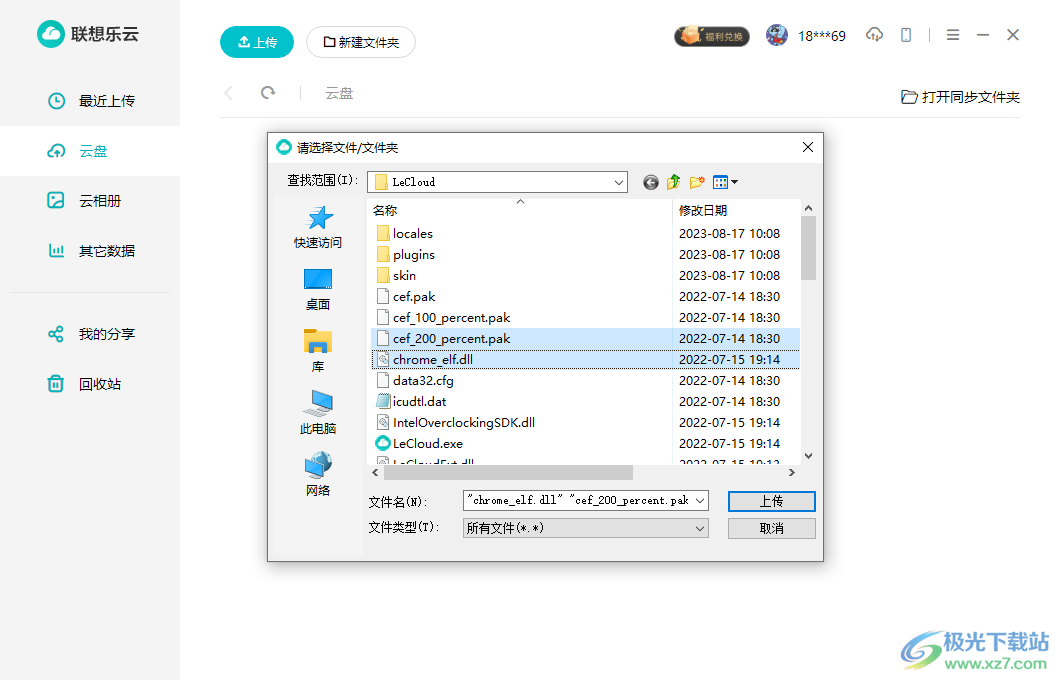
Task: Sort by the 修改日期 column header
Action: tap(736, 210)
